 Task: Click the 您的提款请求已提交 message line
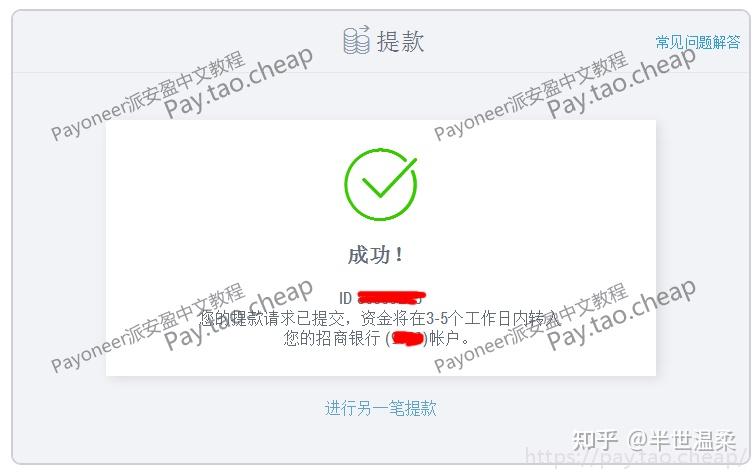(x=380, y=318)
